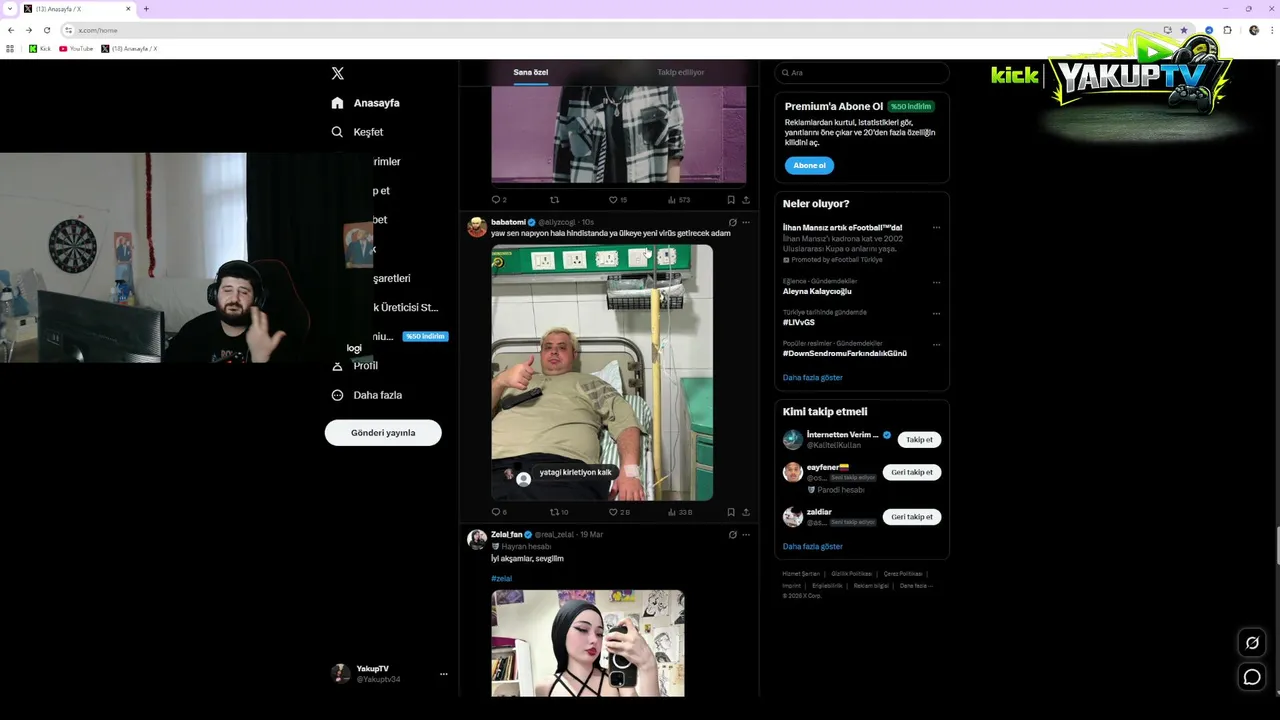Screen dimensions: 1280x720
Task: Follow İnternetten Verim with Takip et
Action: coord(919,440)
